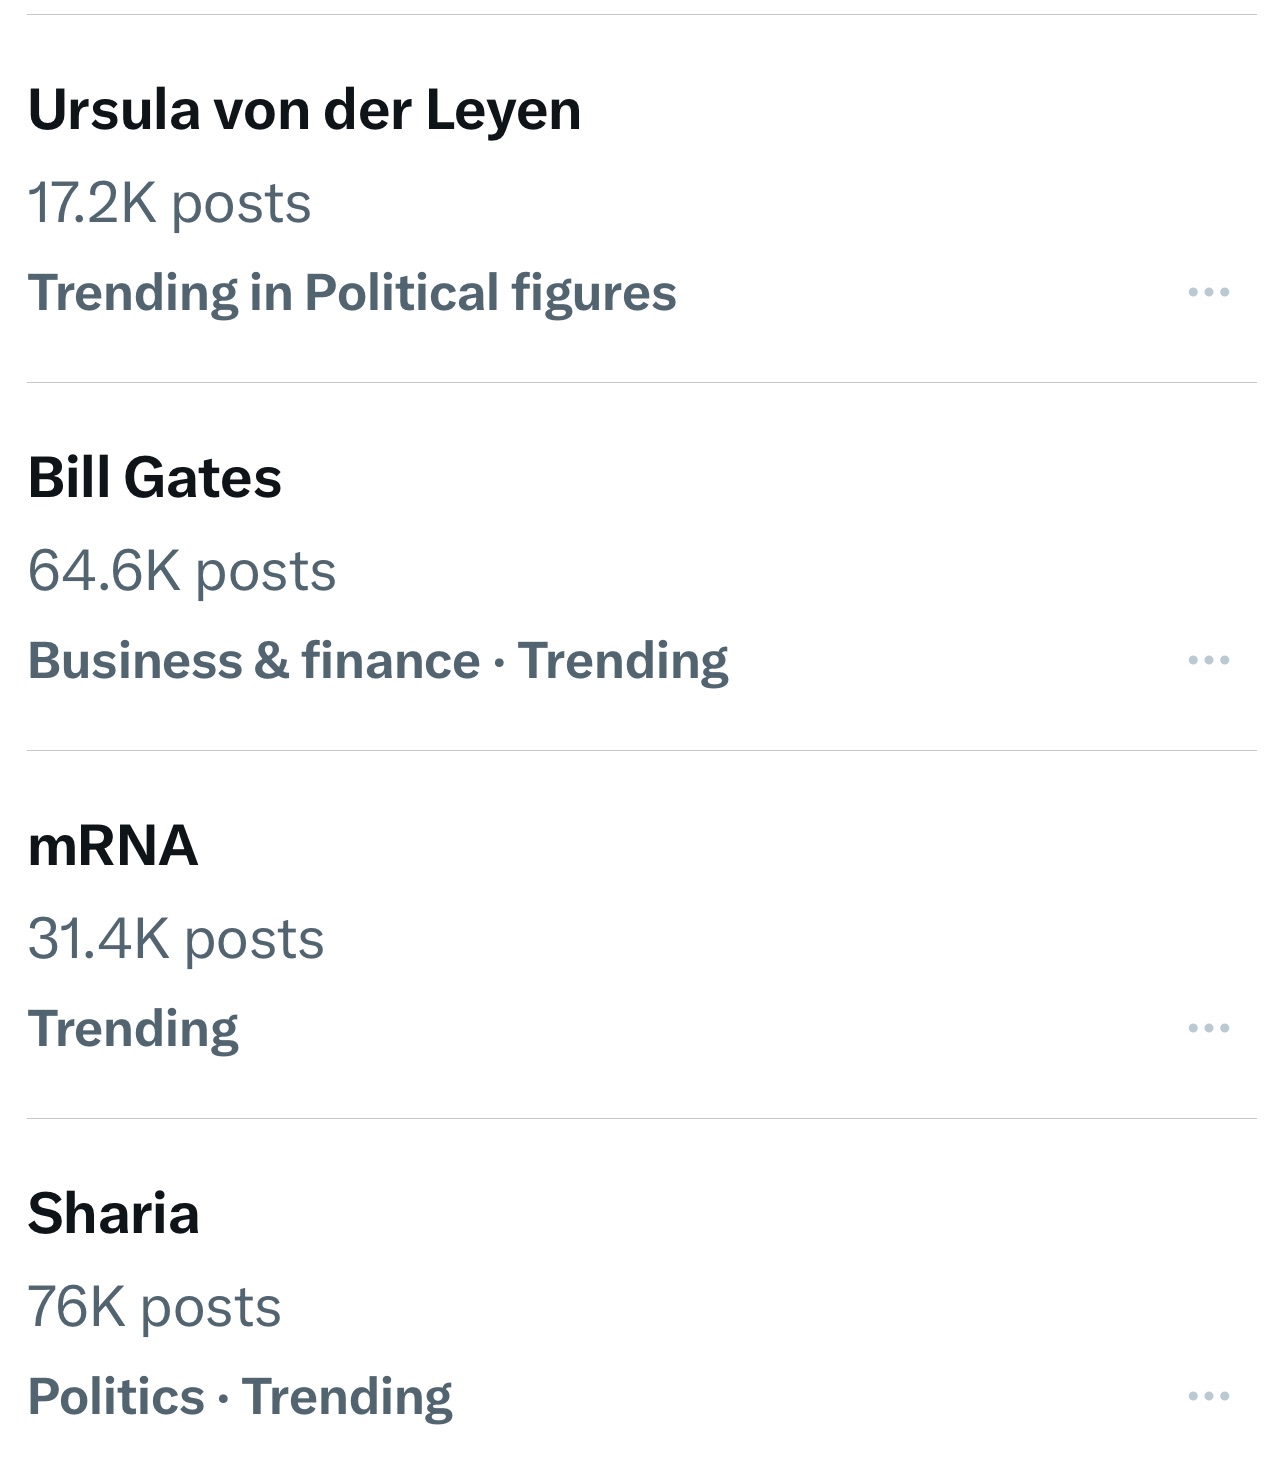
Task: Open the Ursula von der Leyen topic
Action: 304,110
